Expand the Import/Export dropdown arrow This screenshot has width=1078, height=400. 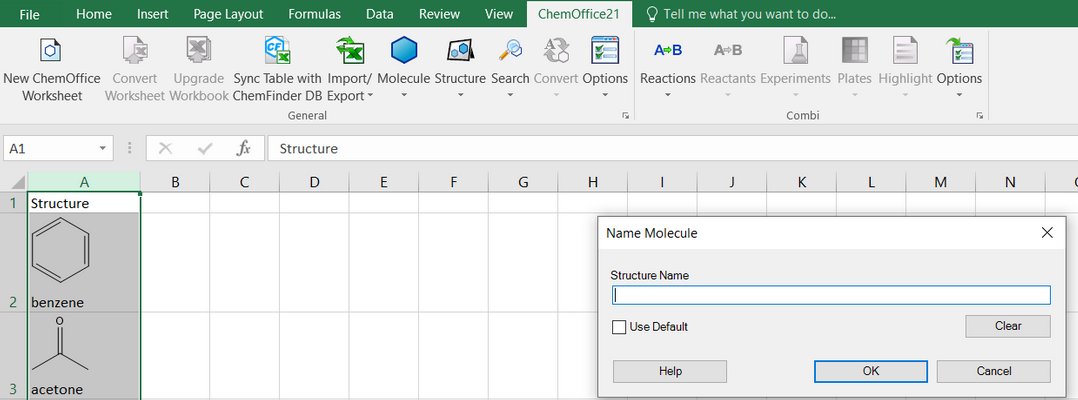click(x=371, y=96)
